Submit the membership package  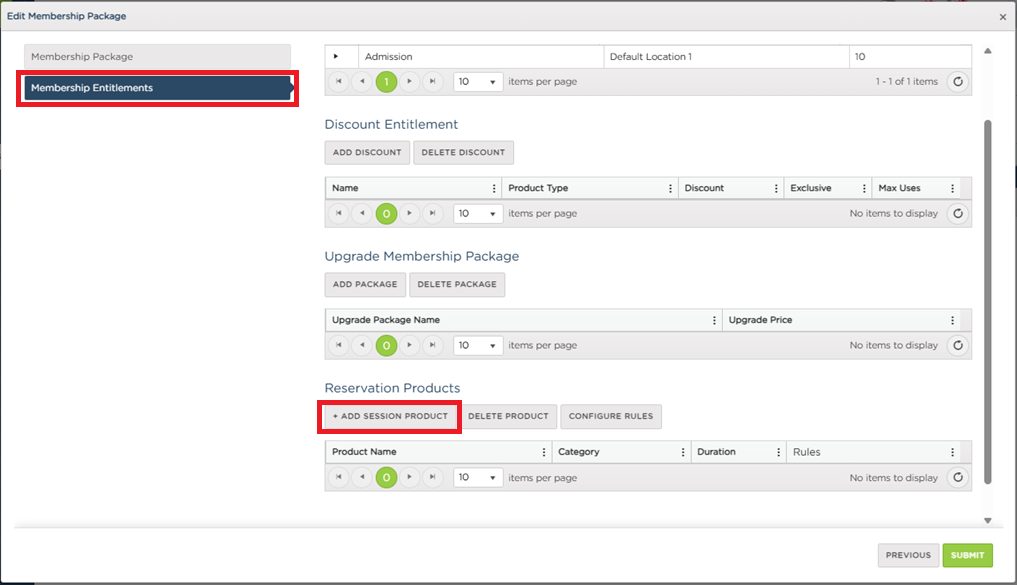[968, 555]
